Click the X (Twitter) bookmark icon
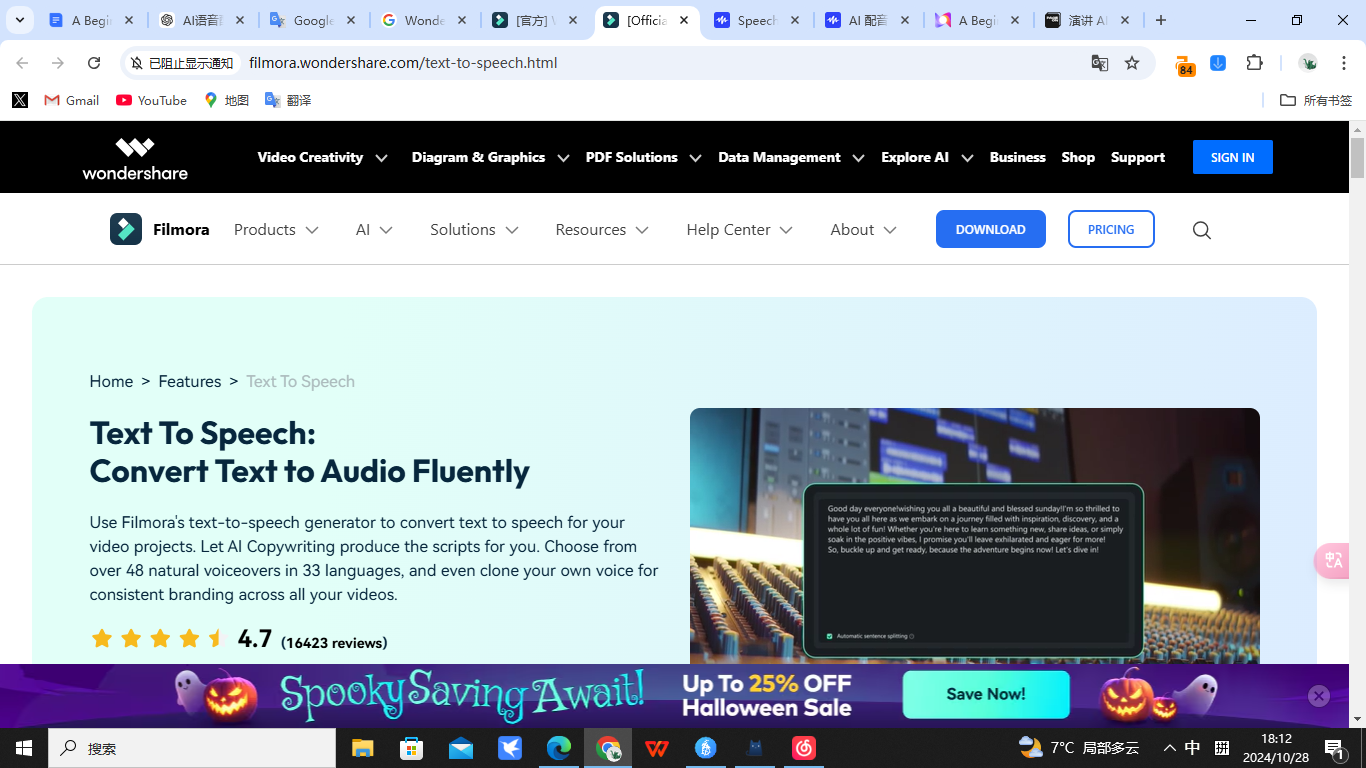 pos(20,100)
